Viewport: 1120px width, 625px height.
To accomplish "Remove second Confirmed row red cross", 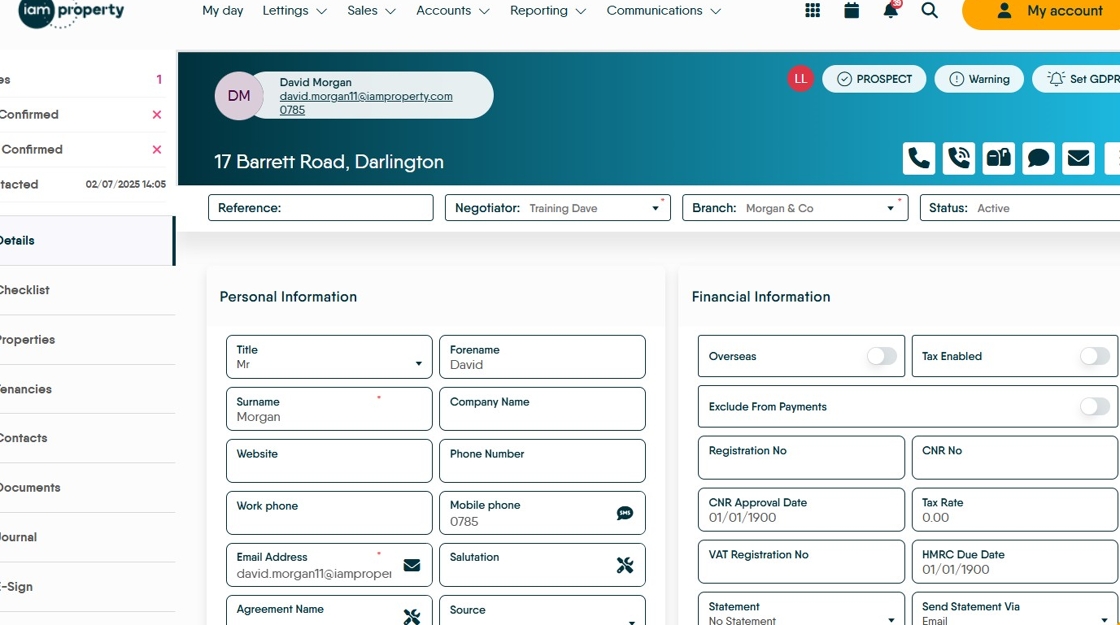I will pos(157,149).
